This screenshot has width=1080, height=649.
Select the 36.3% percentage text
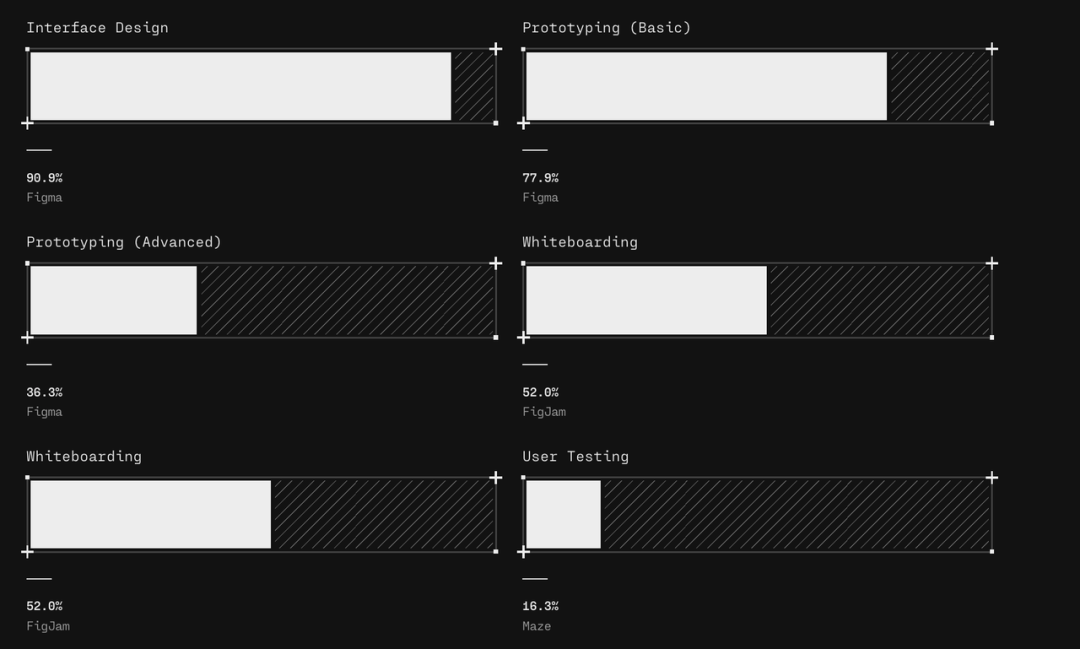coord(44,392)
